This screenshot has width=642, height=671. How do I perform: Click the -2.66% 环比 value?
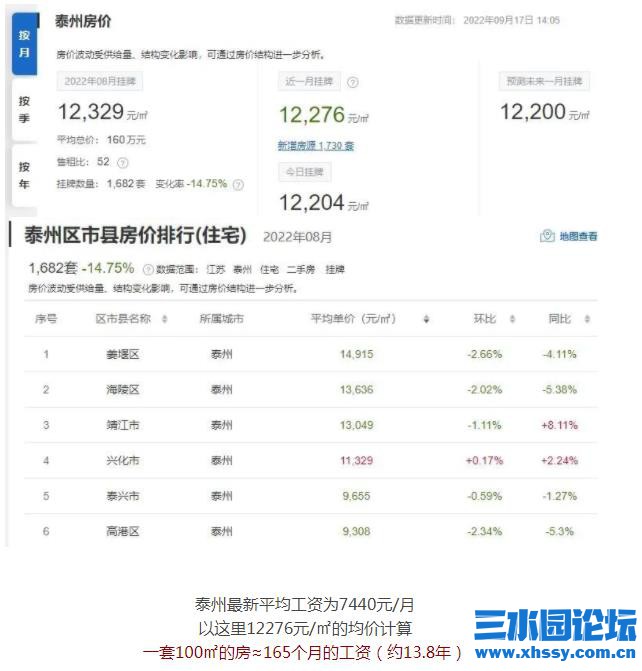click(x=484, y=354)
